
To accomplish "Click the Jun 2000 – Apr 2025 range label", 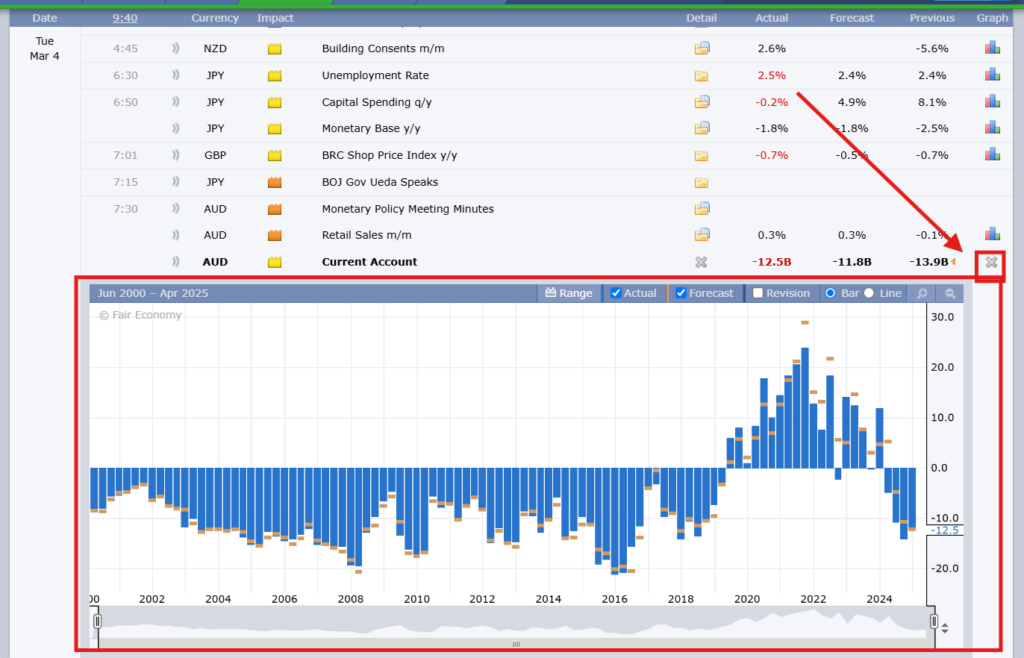I will 153,293.
